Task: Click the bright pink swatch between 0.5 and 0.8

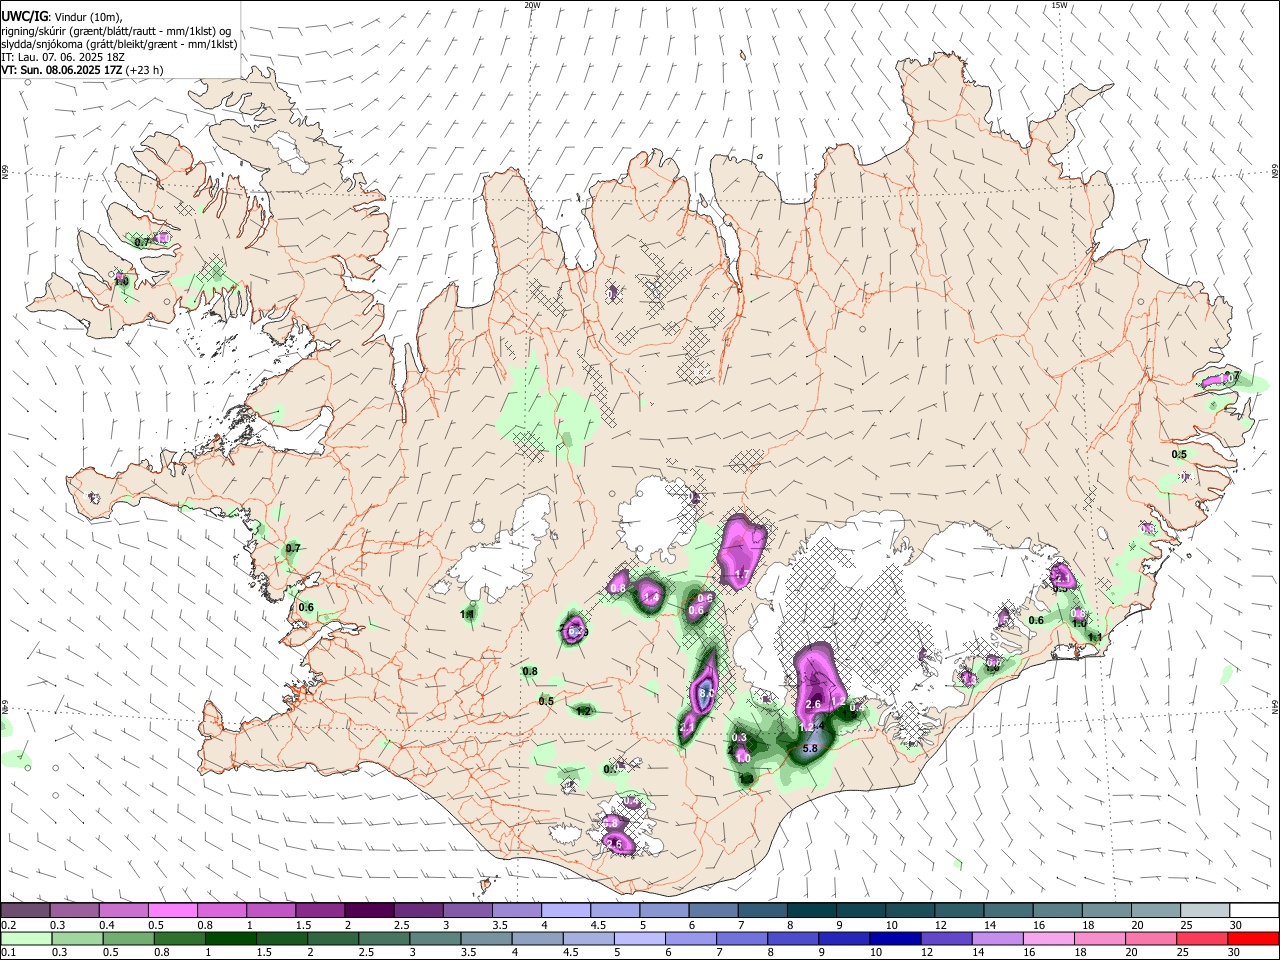Action: [x=172, y=910]
